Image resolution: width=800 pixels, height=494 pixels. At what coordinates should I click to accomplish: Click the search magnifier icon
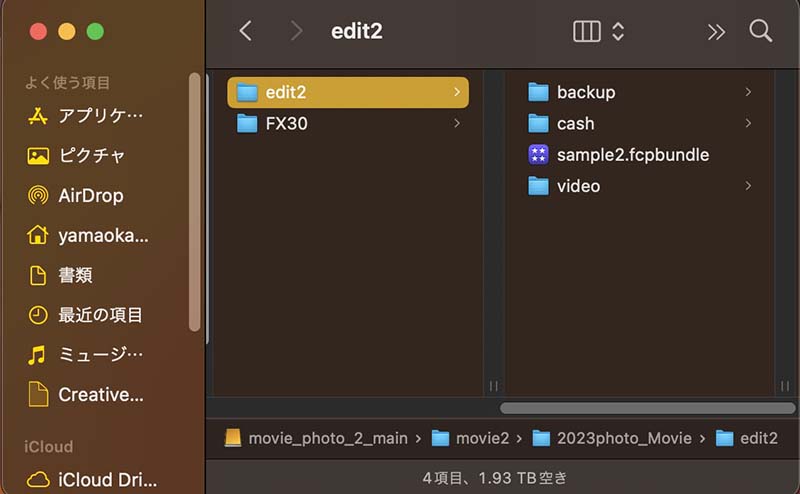(x=760, y=31)
